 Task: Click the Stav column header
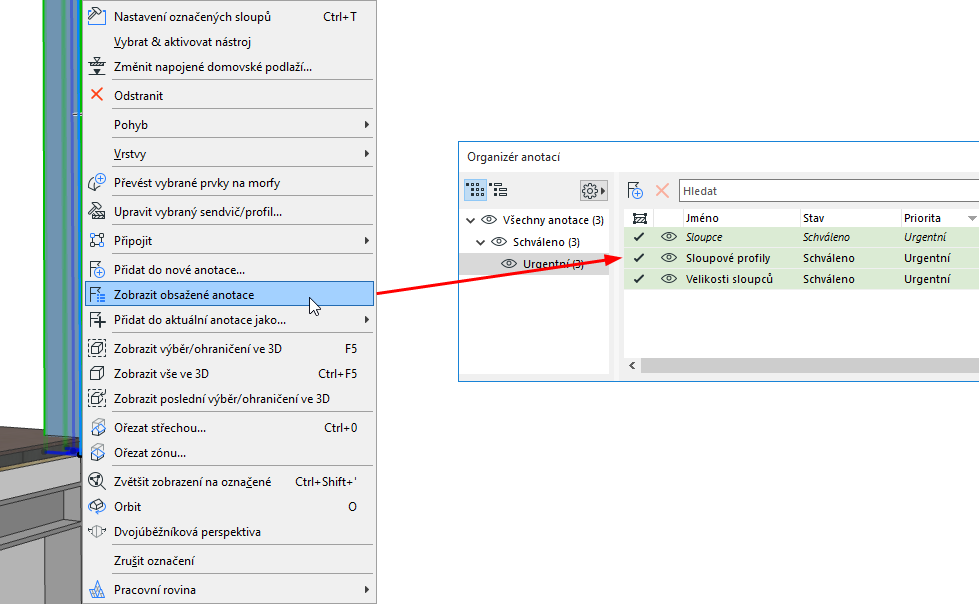pyautogui.click(x=850, y=218)
